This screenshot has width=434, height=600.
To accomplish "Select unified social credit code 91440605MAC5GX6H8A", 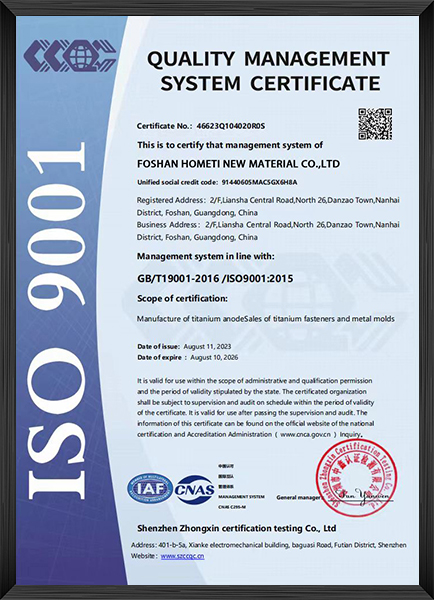I will pos(259,182).
